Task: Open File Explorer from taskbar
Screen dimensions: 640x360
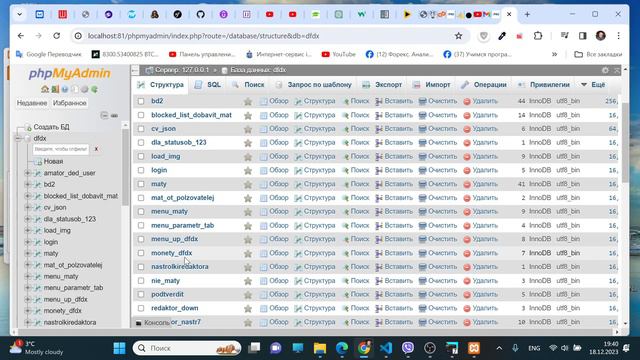Action: tap(320, 348)
